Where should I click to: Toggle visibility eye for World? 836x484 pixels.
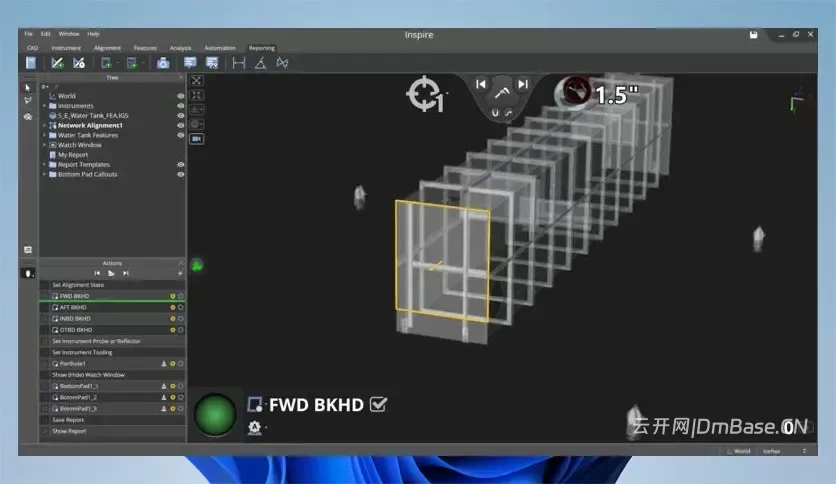[x=181, y=96]
